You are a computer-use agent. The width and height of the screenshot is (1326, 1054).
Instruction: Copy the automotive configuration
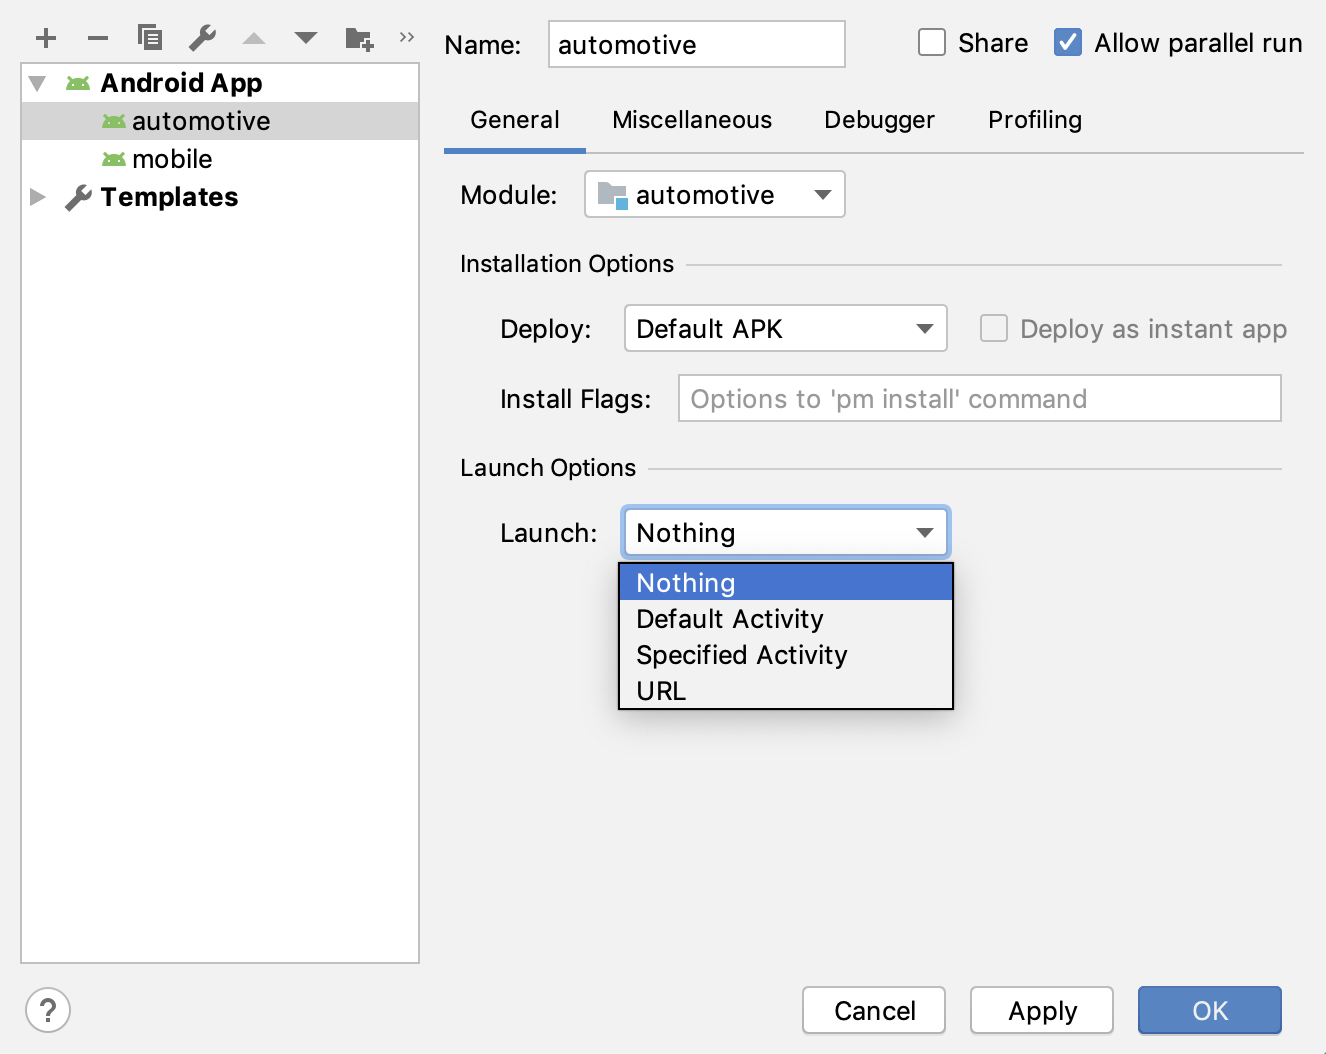coord(150,38)
